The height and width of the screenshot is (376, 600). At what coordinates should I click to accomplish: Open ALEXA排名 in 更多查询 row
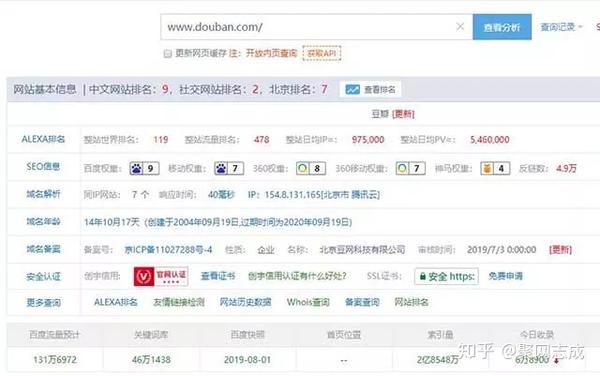116,302
